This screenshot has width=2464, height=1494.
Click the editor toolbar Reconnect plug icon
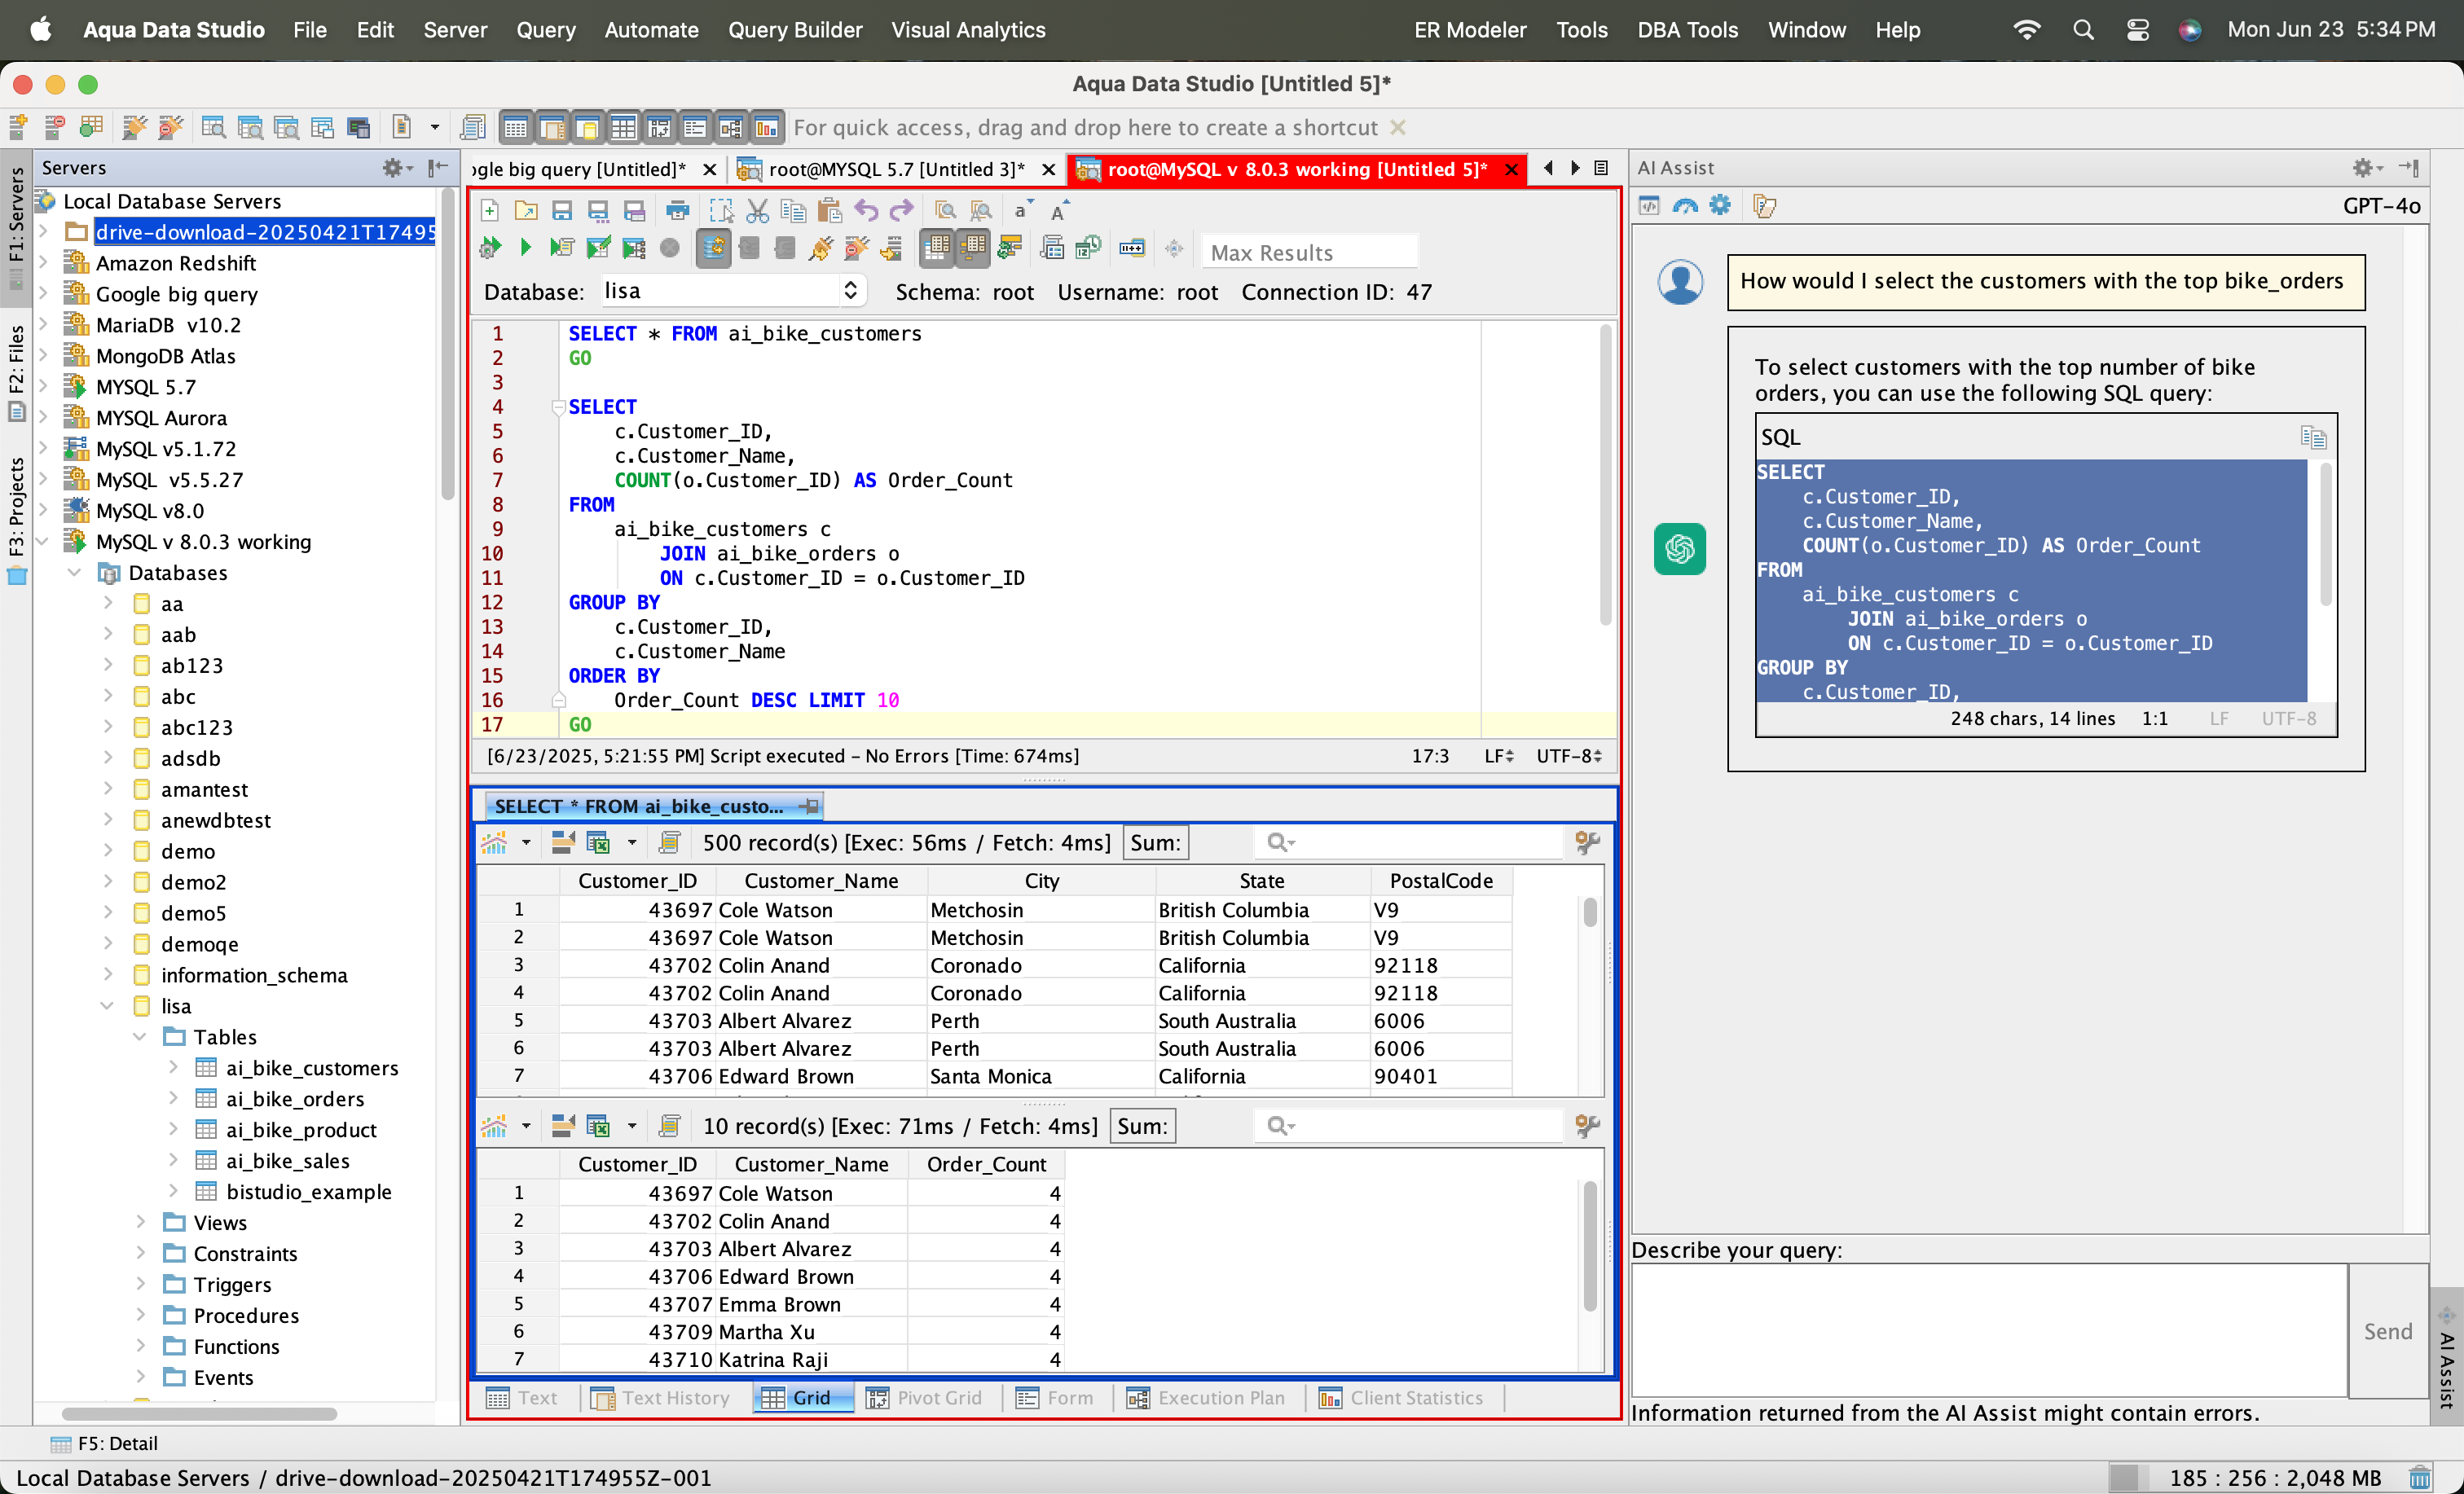[821, 247]
